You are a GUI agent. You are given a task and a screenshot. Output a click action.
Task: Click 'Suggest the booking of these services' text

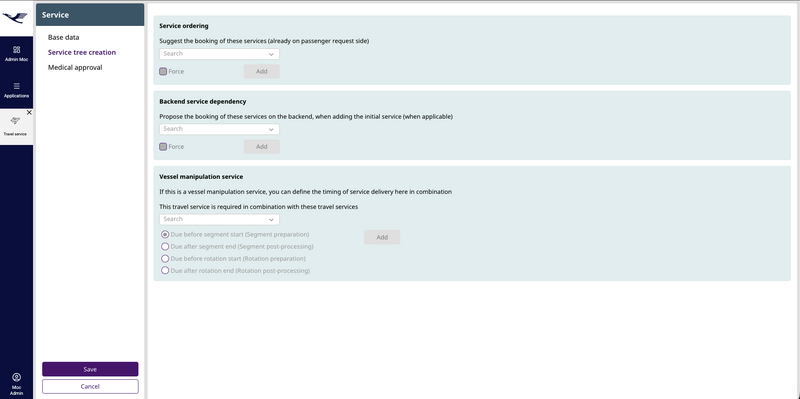tap(264, 41)
